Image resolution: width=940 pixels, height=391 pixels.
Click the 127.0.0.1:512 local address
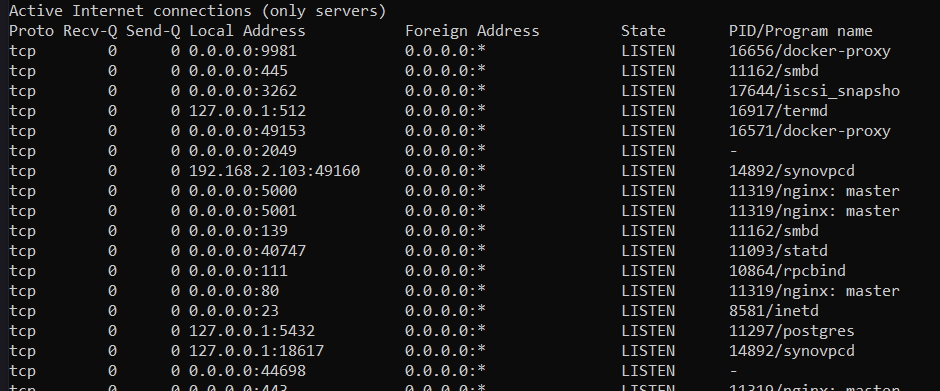click(x=248, y=111)
